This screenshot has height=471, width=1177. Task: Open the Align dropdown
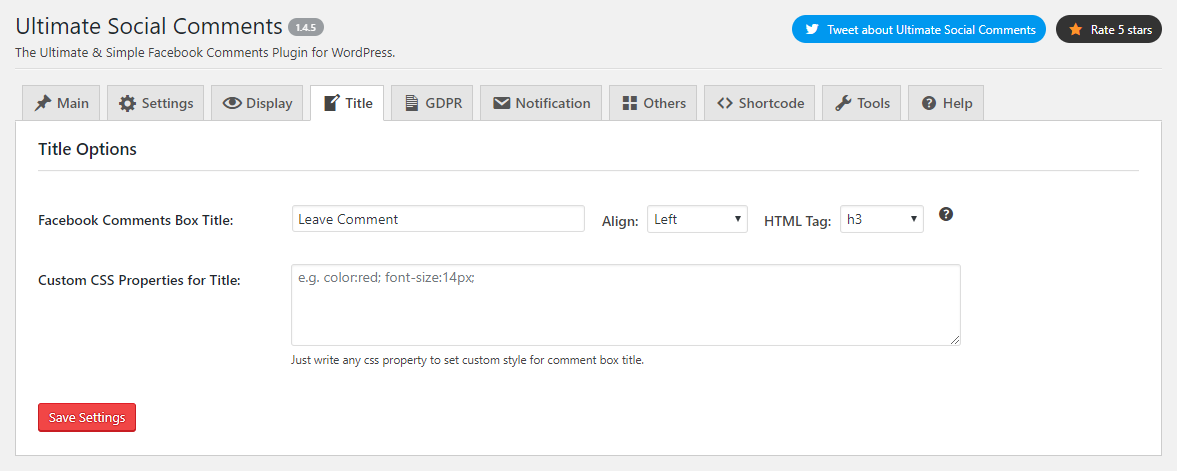697,219
